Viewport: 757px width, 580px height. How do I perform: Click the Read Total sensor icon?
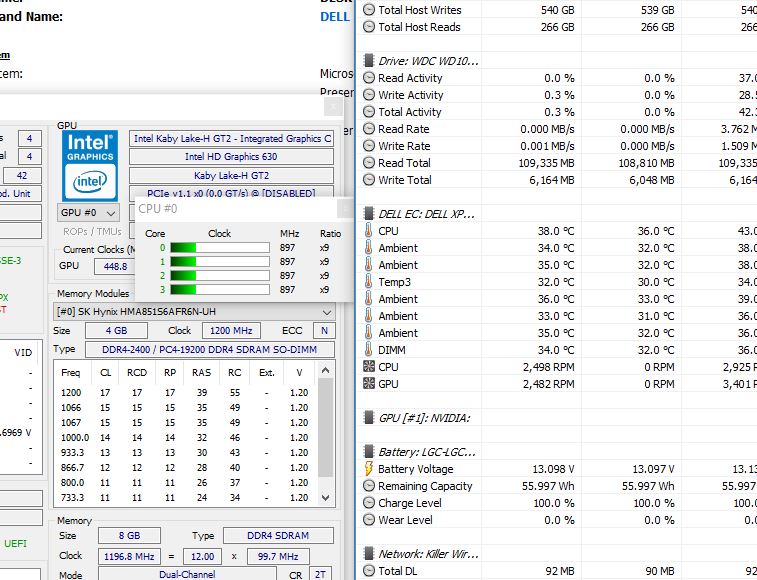point(369,163)
